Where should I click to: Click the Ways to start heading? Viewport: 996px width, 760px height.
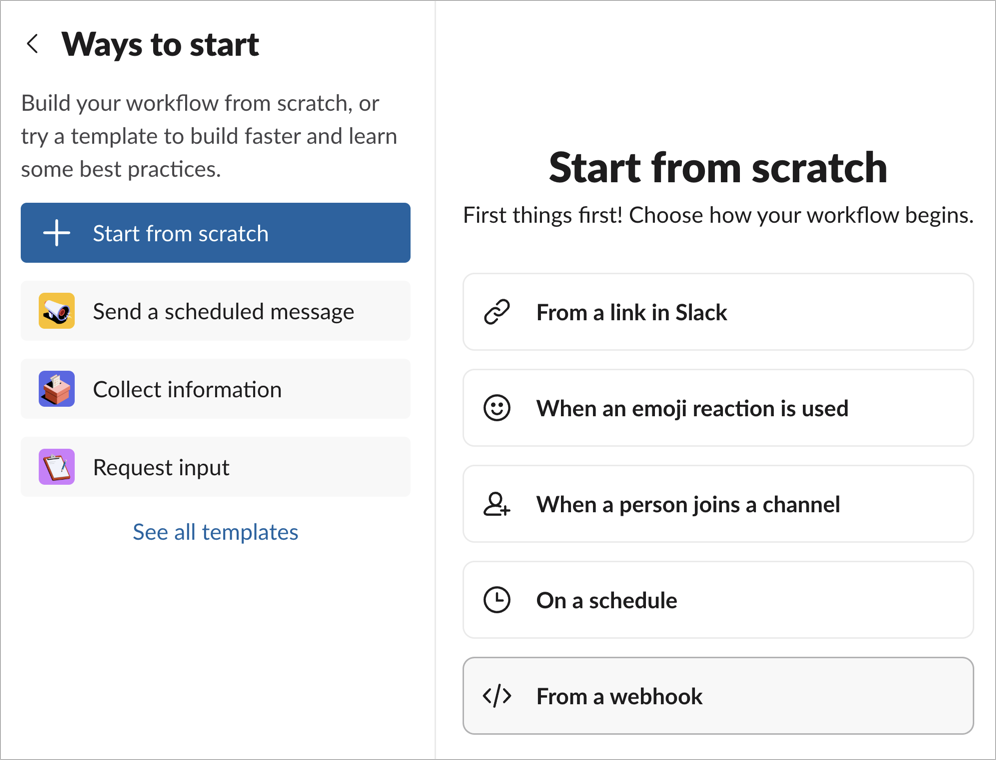pyautogui.click(x=160, y=44)
